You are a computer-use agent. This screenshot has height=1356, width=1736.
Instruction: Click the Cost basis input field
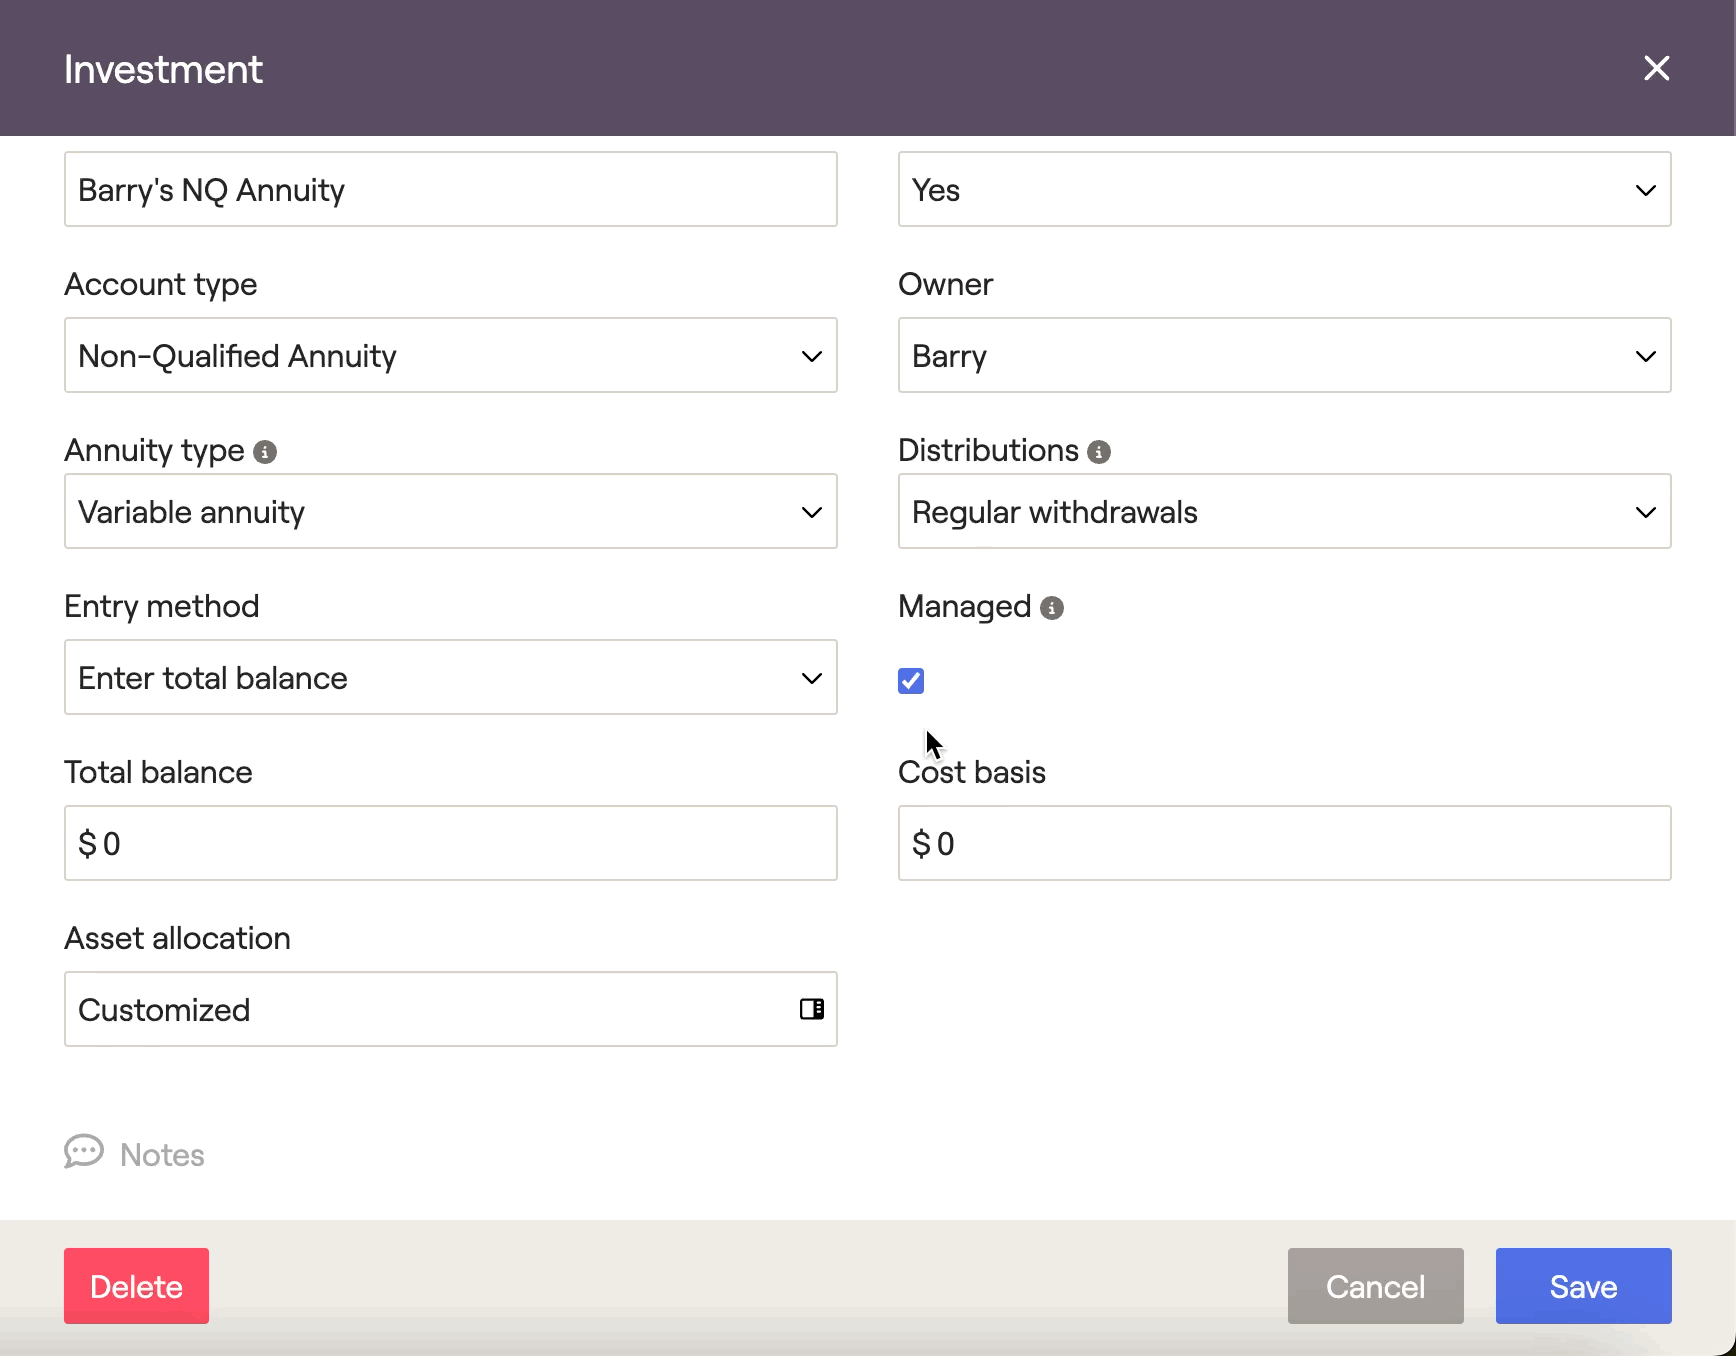click(x=1284, y=844)
